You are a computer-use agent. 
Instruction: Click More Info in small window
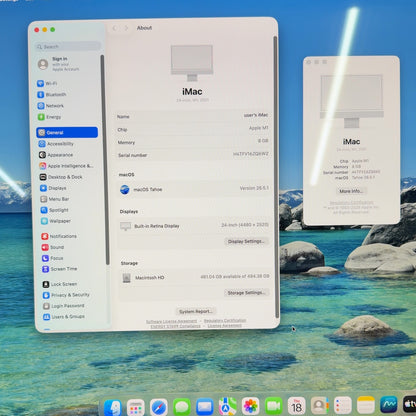(351, 191)
